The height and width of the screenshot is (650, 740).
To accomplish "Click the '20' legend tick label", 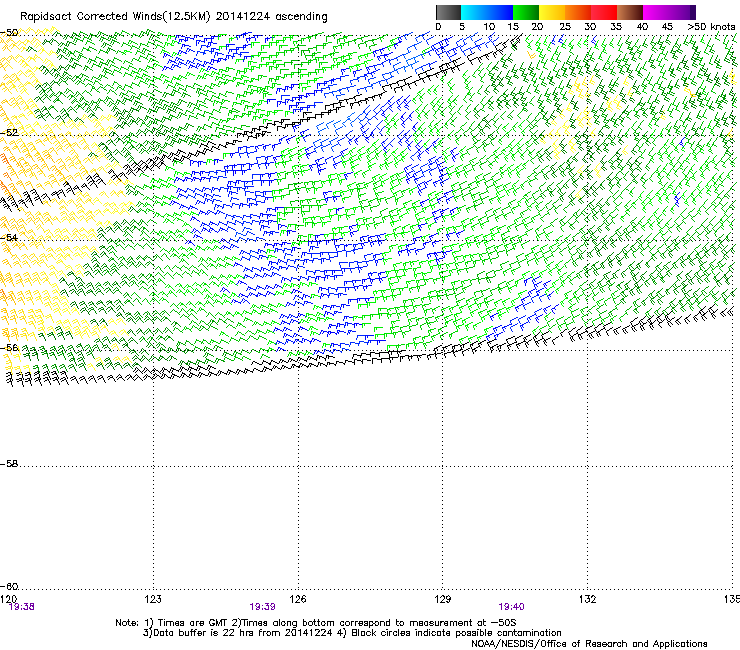I will point(537,27).
